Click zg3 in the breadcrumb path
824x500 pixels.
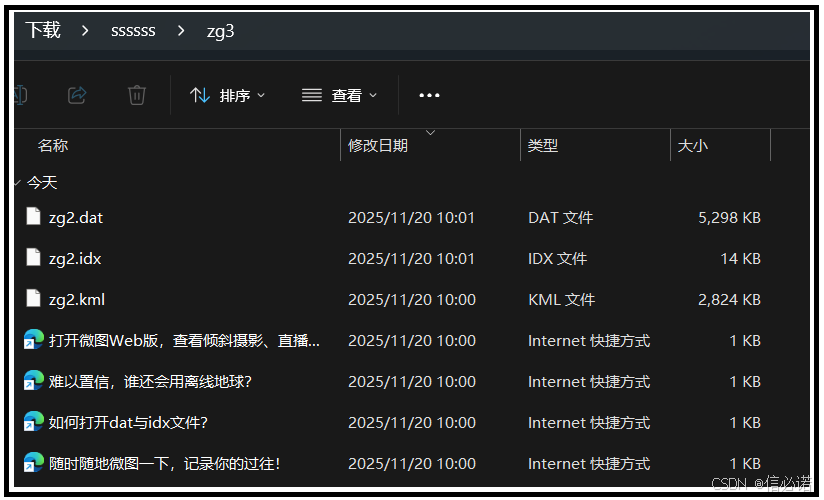click(x=220, y=32)
